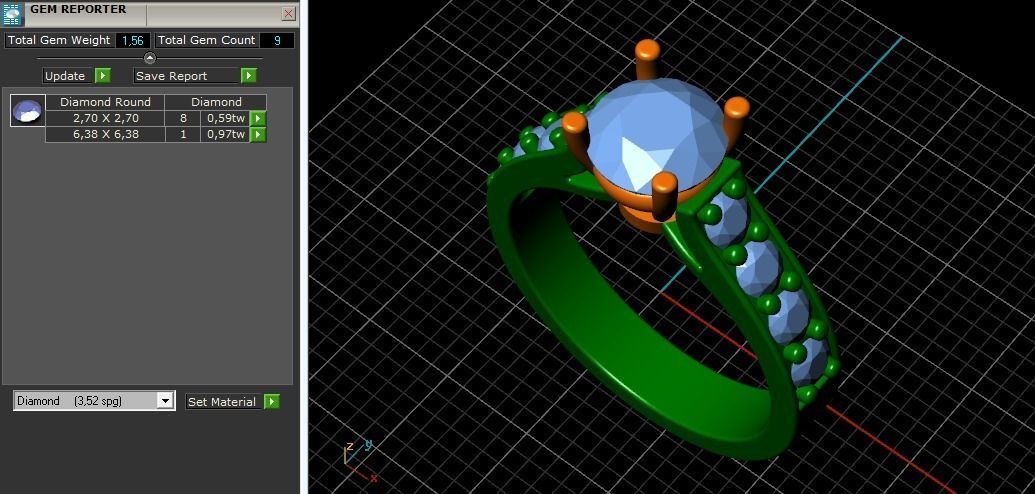This screenshot has width=1035, height=494.
Task: Click the 'Diamond' material header cell
Action: pyautogui.click(x=217, y=102)
